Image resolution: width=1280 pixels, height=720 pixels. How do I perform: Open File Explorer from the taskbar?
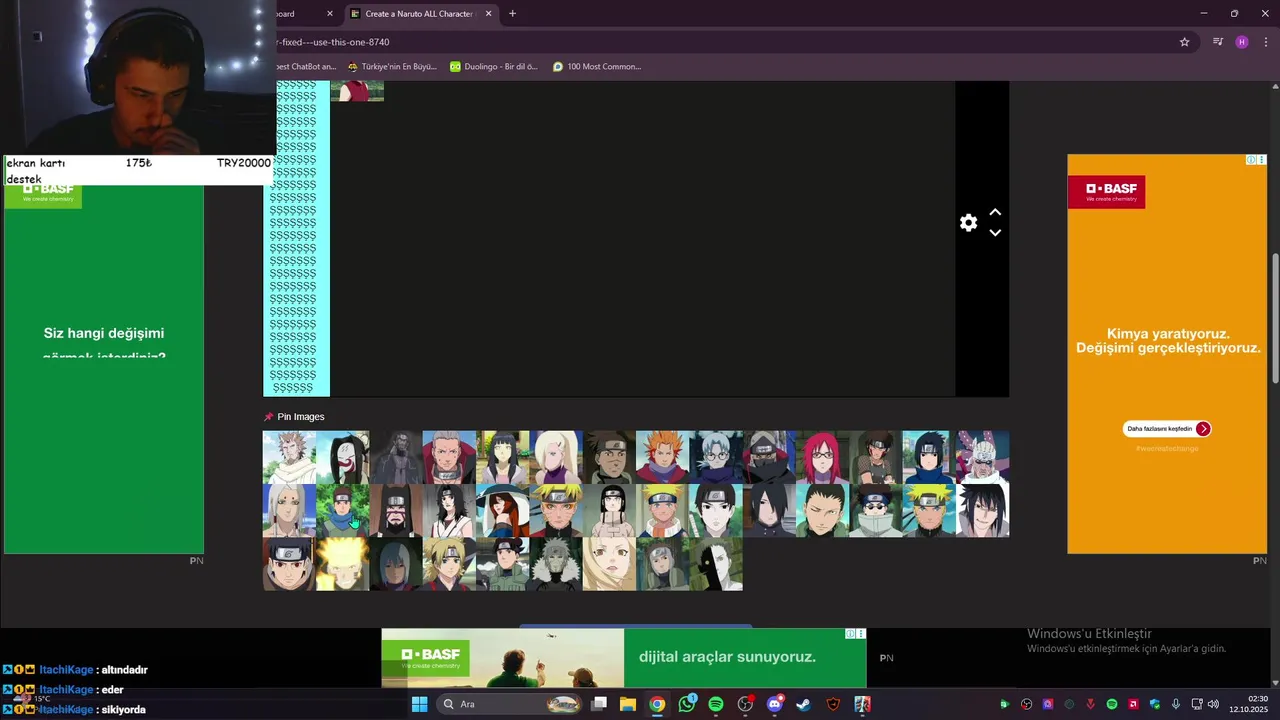(x=628, y=704)
